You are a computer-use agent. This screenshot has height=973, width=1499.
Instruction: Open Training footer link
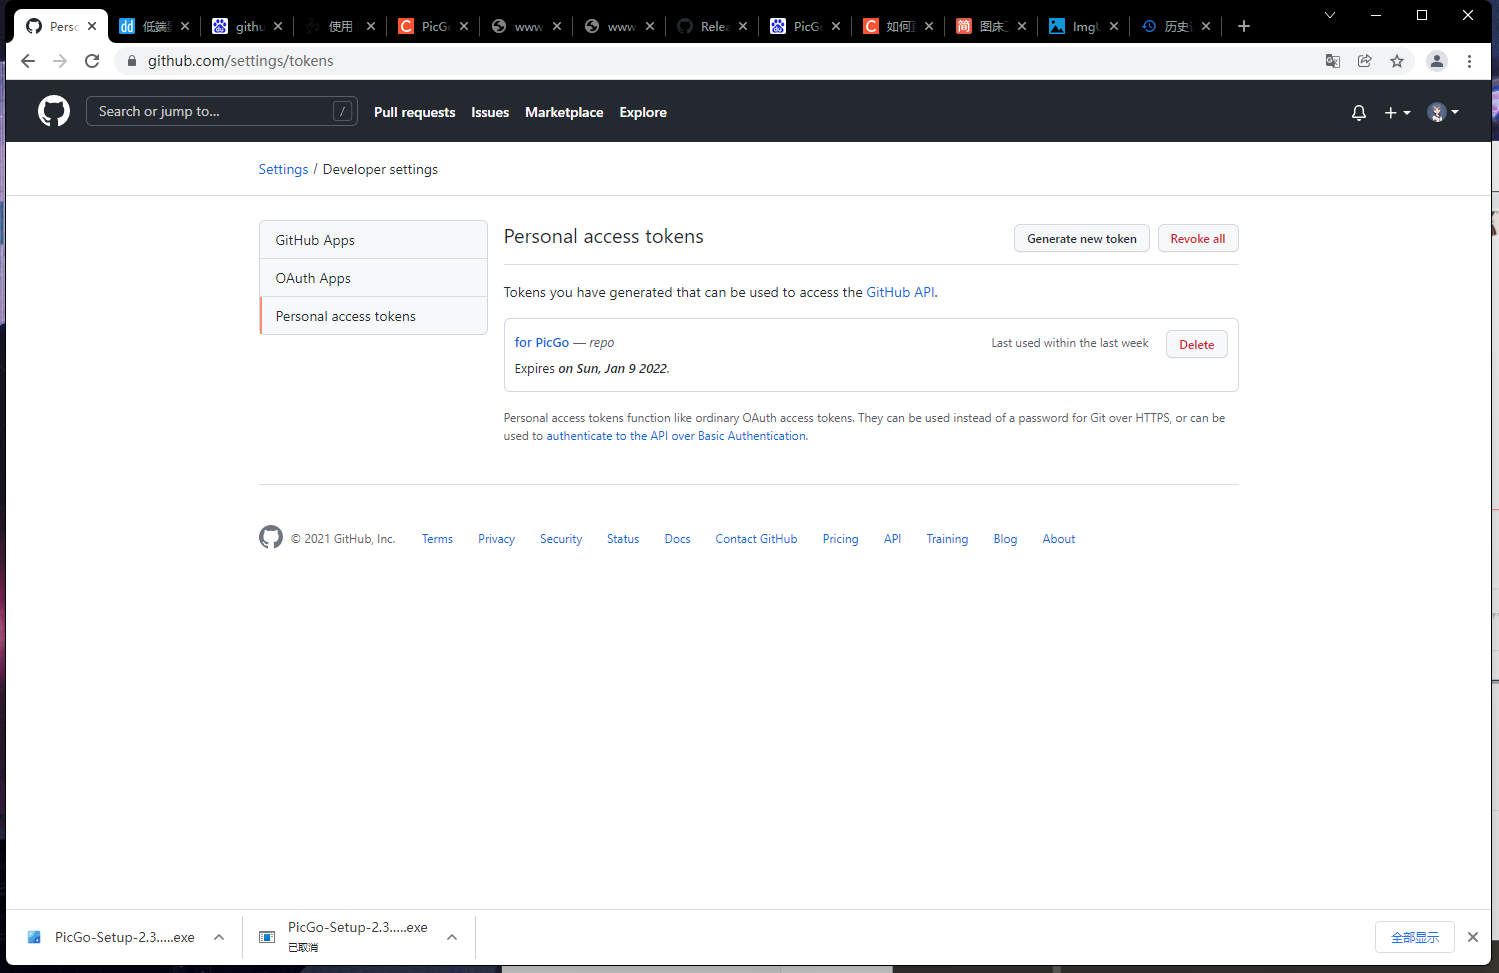(947, 539)
